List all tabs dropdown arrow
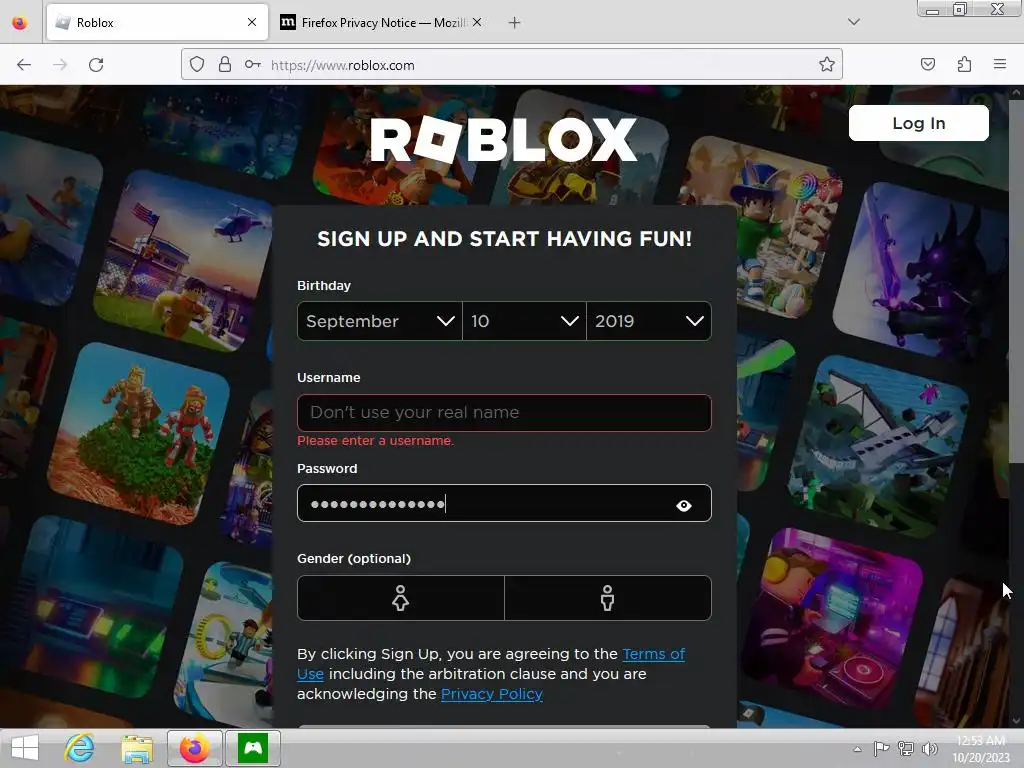 click(x=854, y=22)
